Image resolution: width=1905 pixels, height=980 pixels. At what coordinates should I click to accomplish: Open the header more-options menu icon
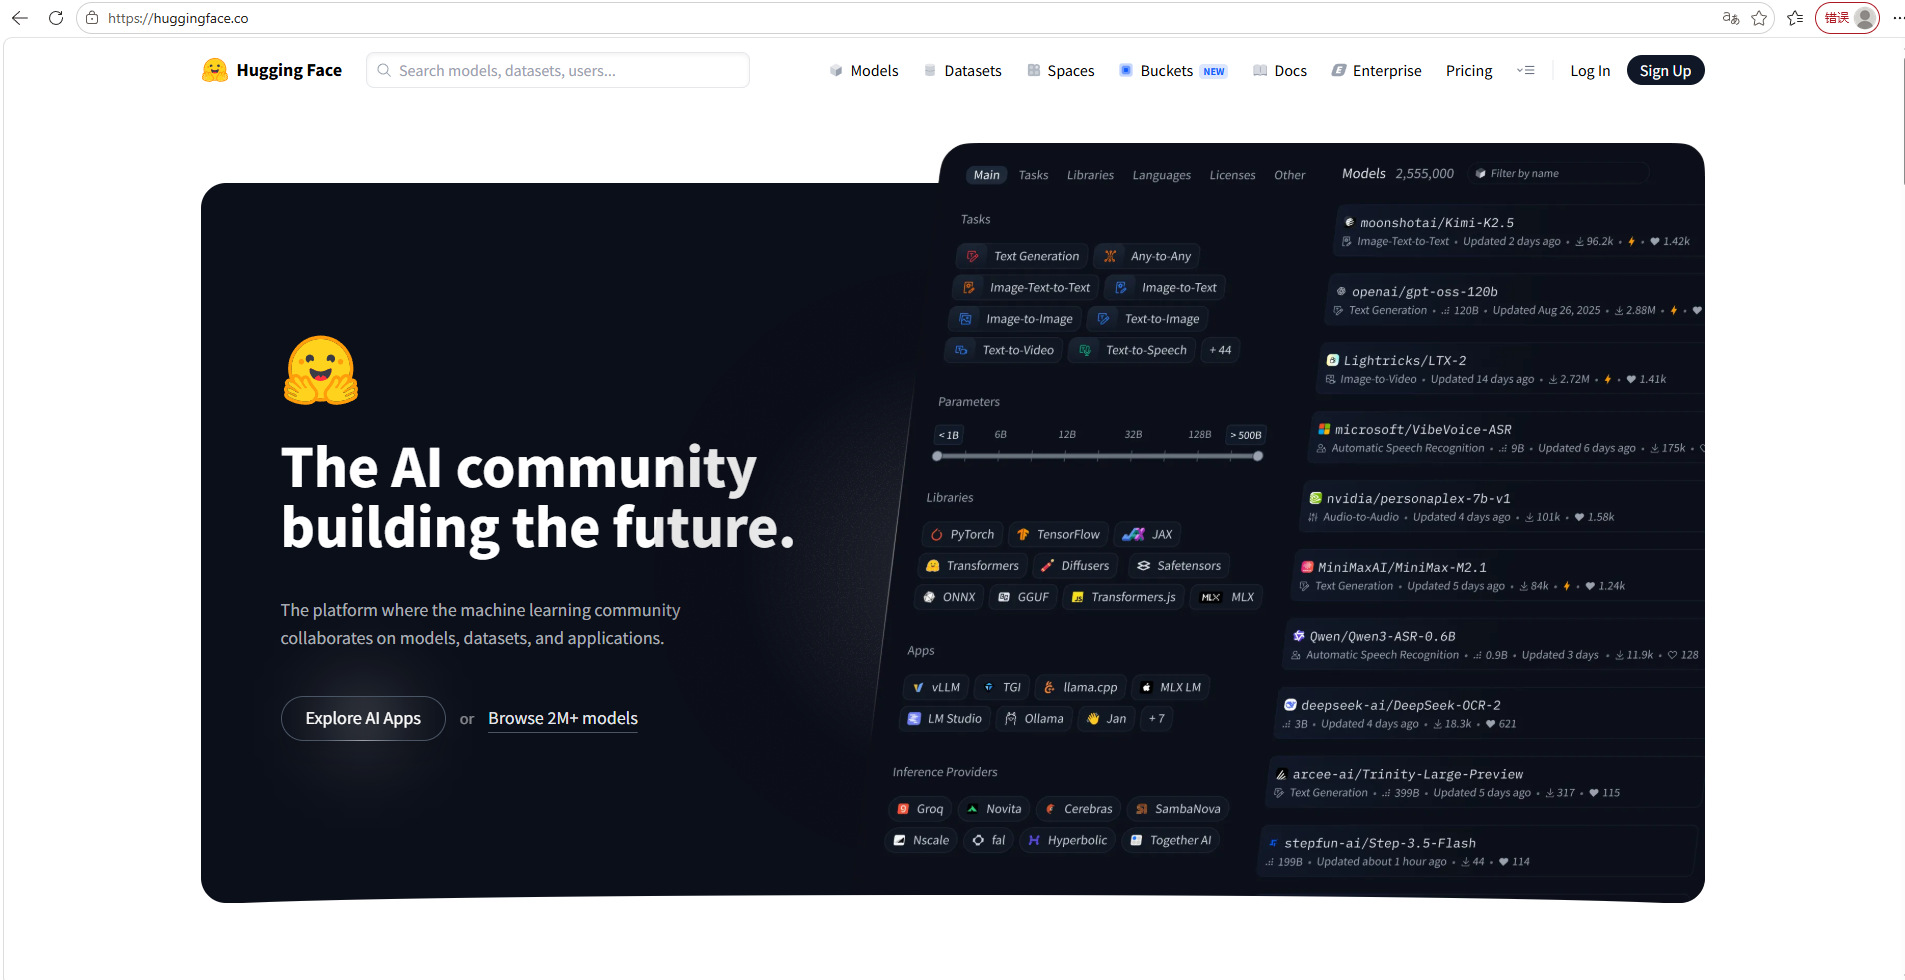[x=1525, y=70]
